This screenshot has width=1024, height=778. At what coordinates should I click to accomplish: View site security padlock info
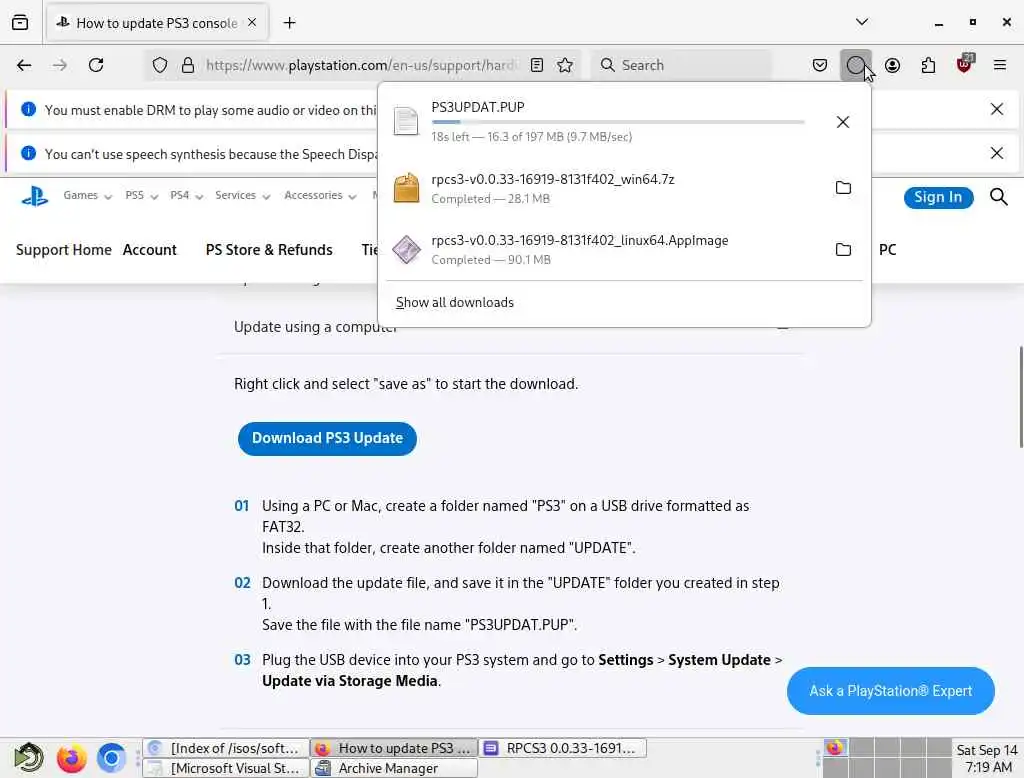pos(188,65)
